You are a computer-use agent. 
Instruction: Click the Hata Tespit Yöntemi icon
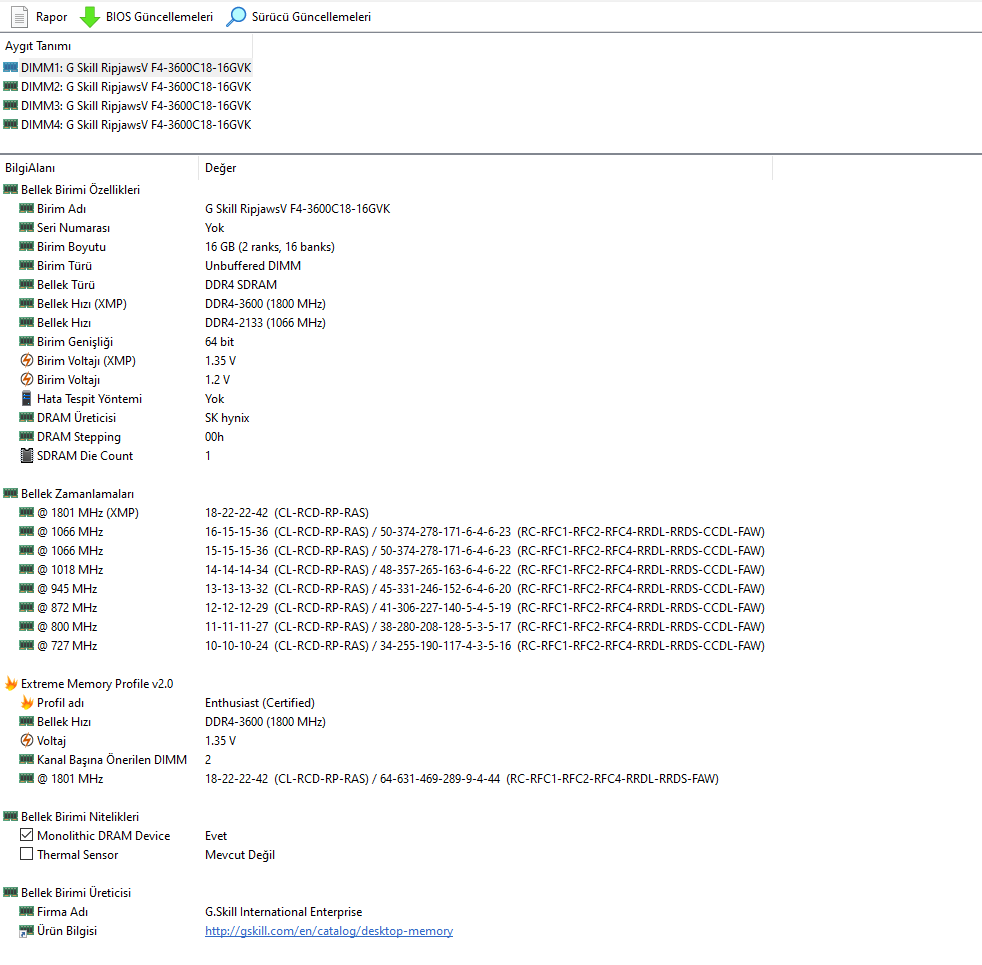click(x=26, y=398)
